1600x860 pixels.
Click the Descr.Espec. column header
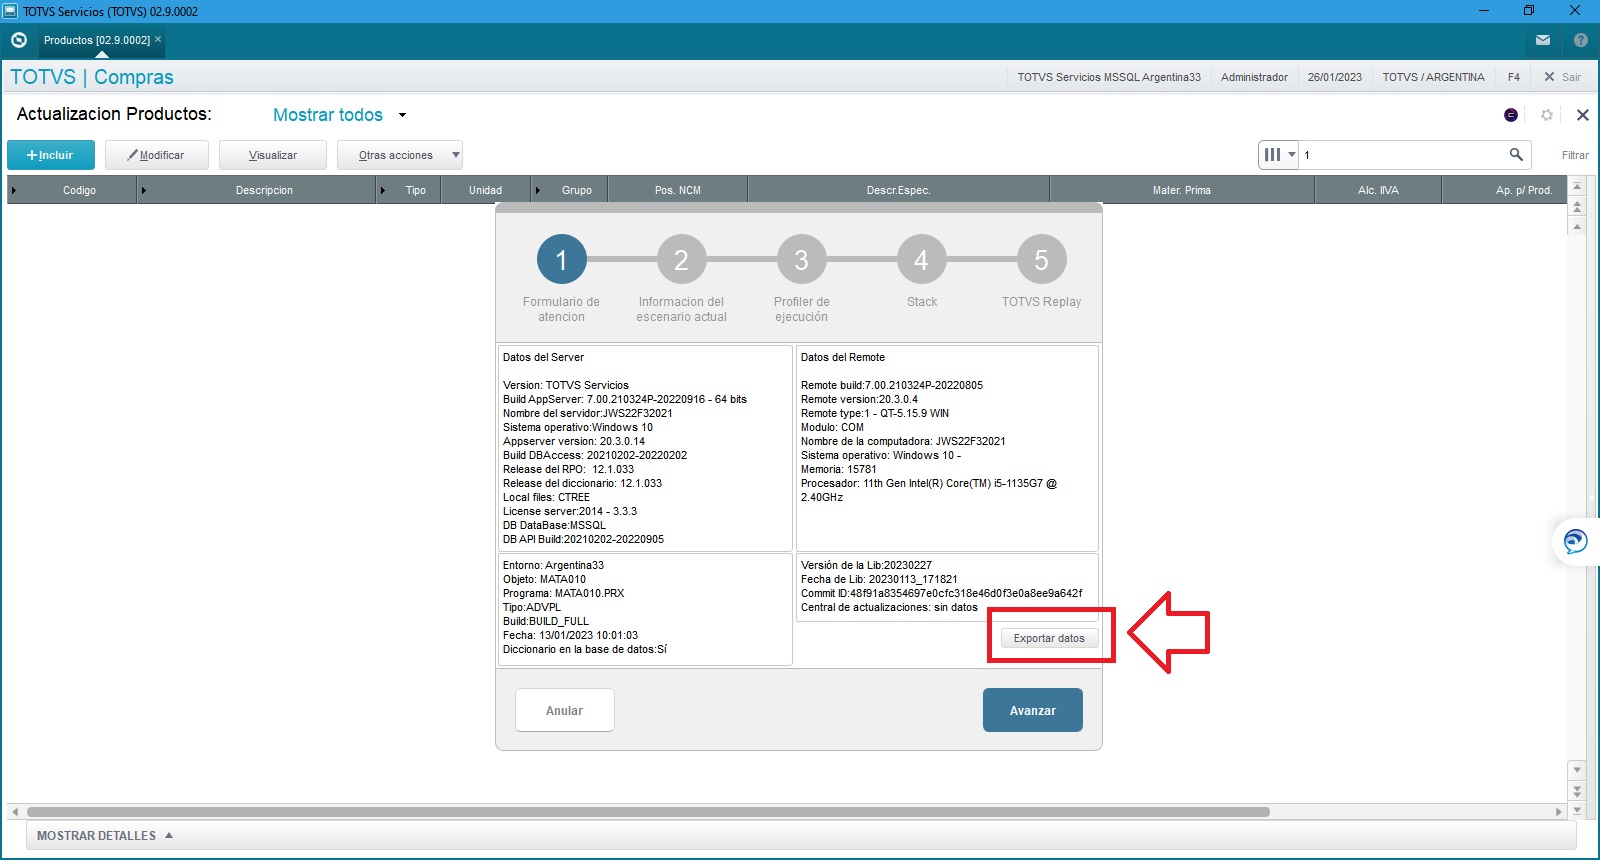[899, 190]
